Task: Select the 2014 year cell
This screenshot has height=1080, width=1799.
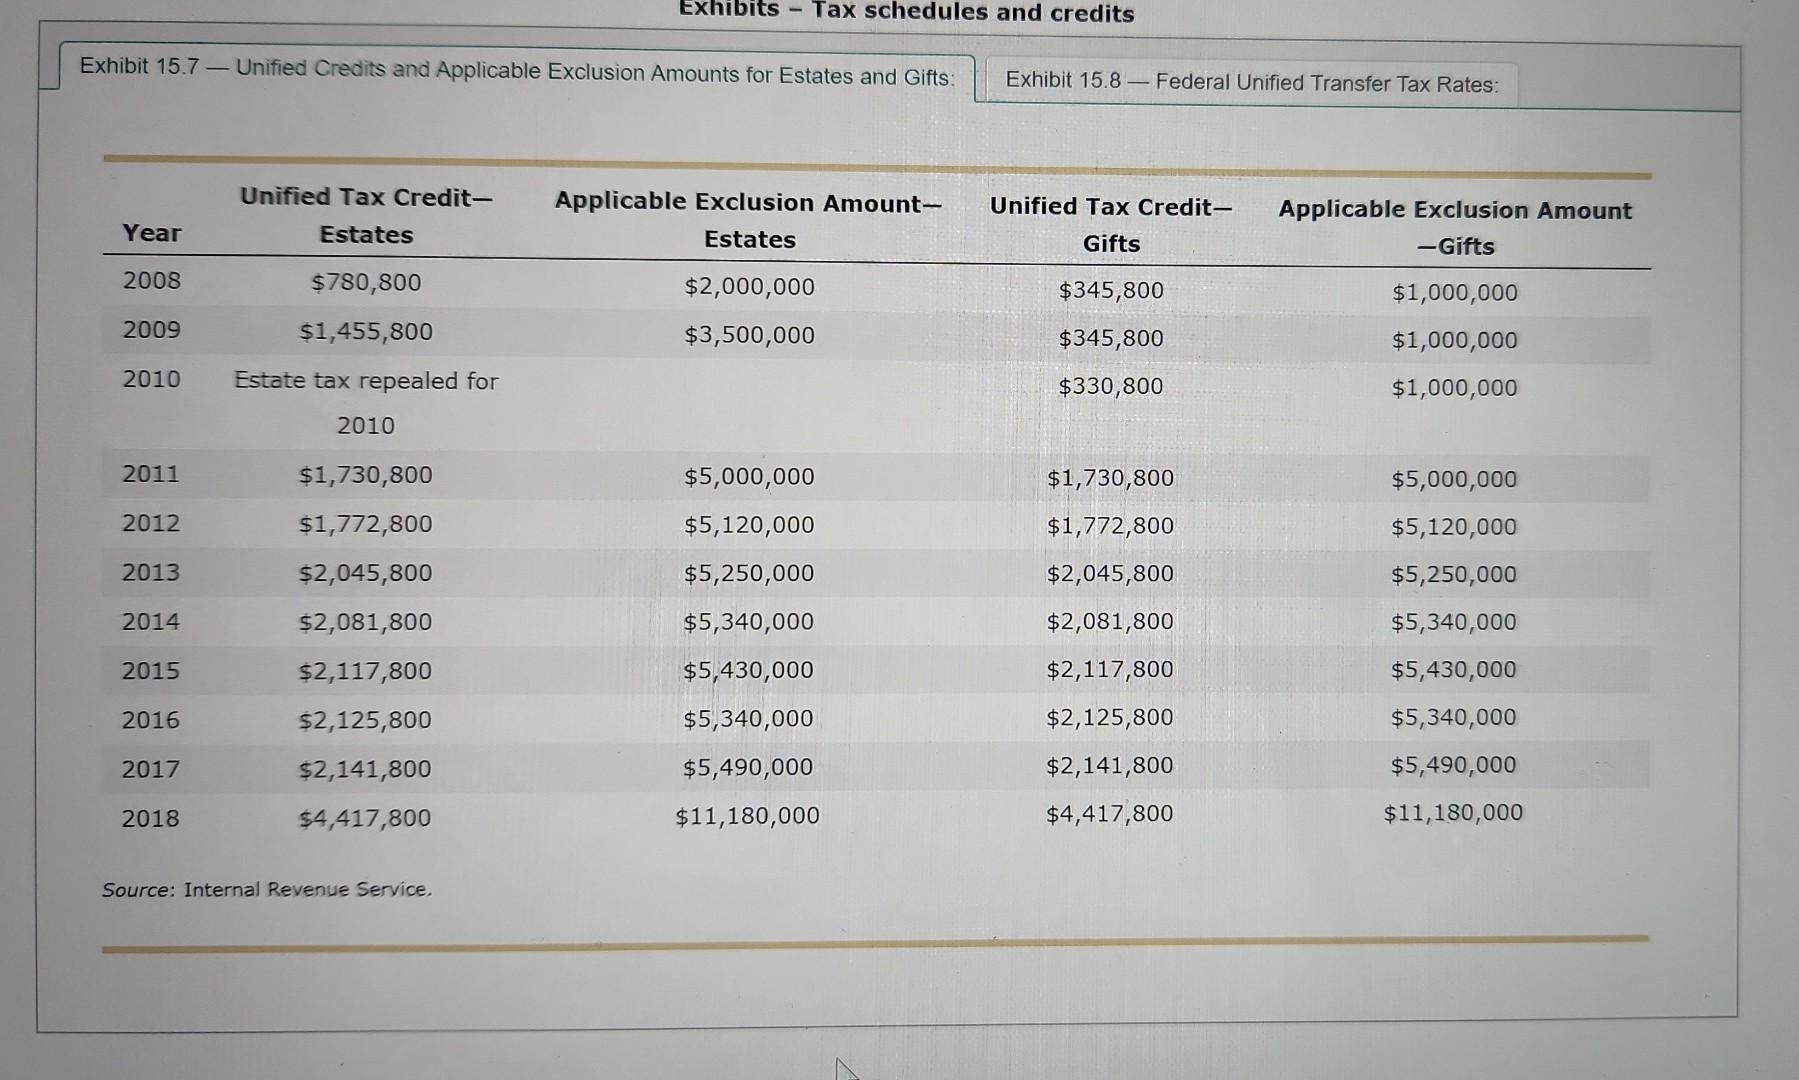Action: click(x=151, y=621)
